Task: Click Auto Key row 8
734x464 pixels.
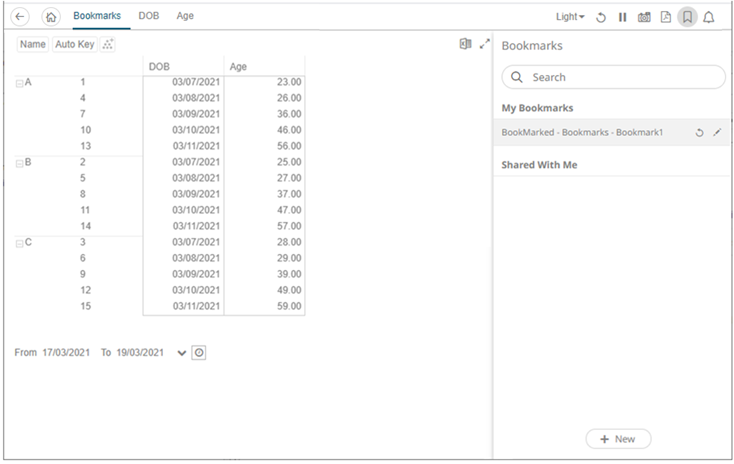Action: click(82, 194)
